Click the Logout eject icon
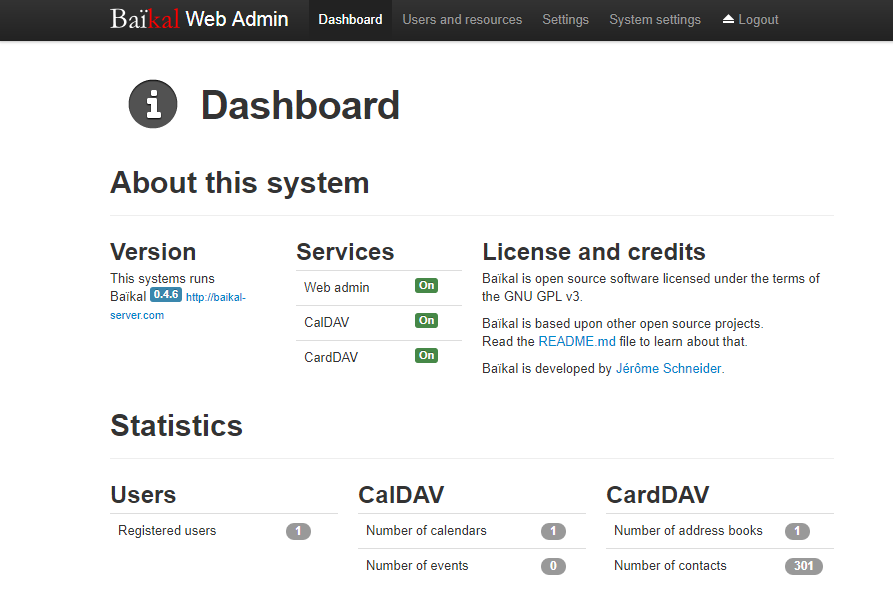This screenshot has height=615, width=893. point(728,19)
